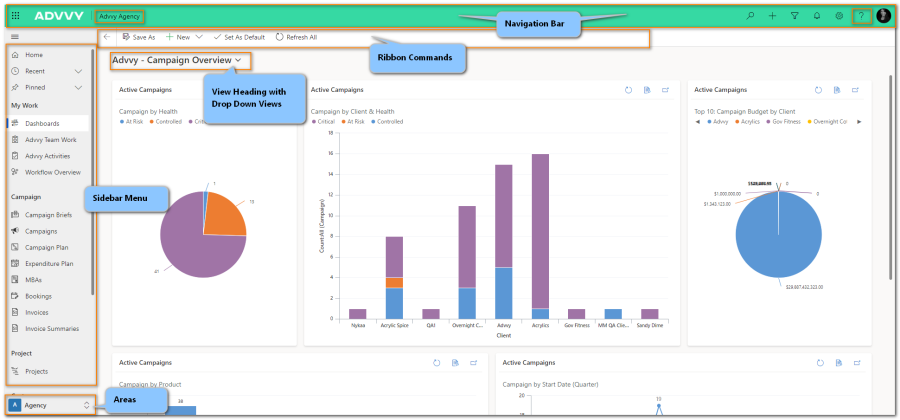Image resolution: width=900 pixels, height=420 pixels.
Task: Click the help question mark icon
Action: 861,16
